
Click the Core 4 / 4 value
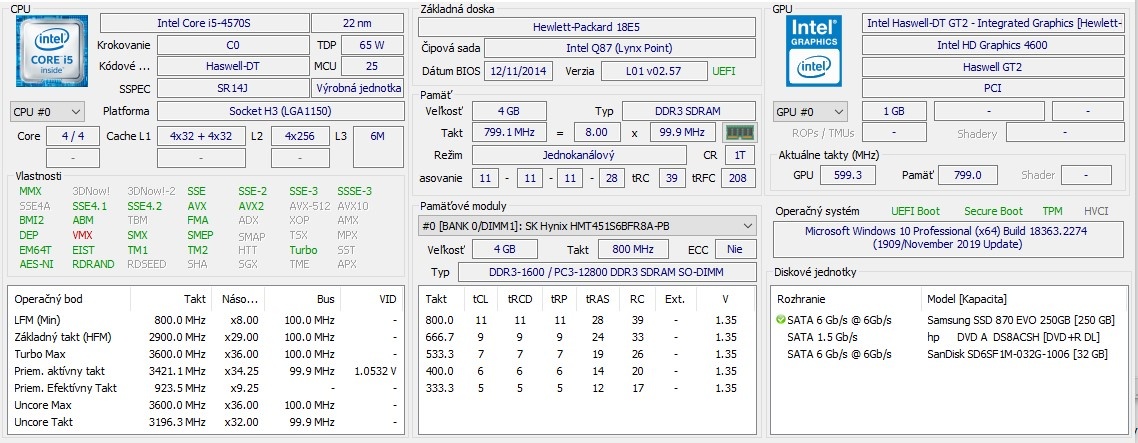(x=73, y=136)
